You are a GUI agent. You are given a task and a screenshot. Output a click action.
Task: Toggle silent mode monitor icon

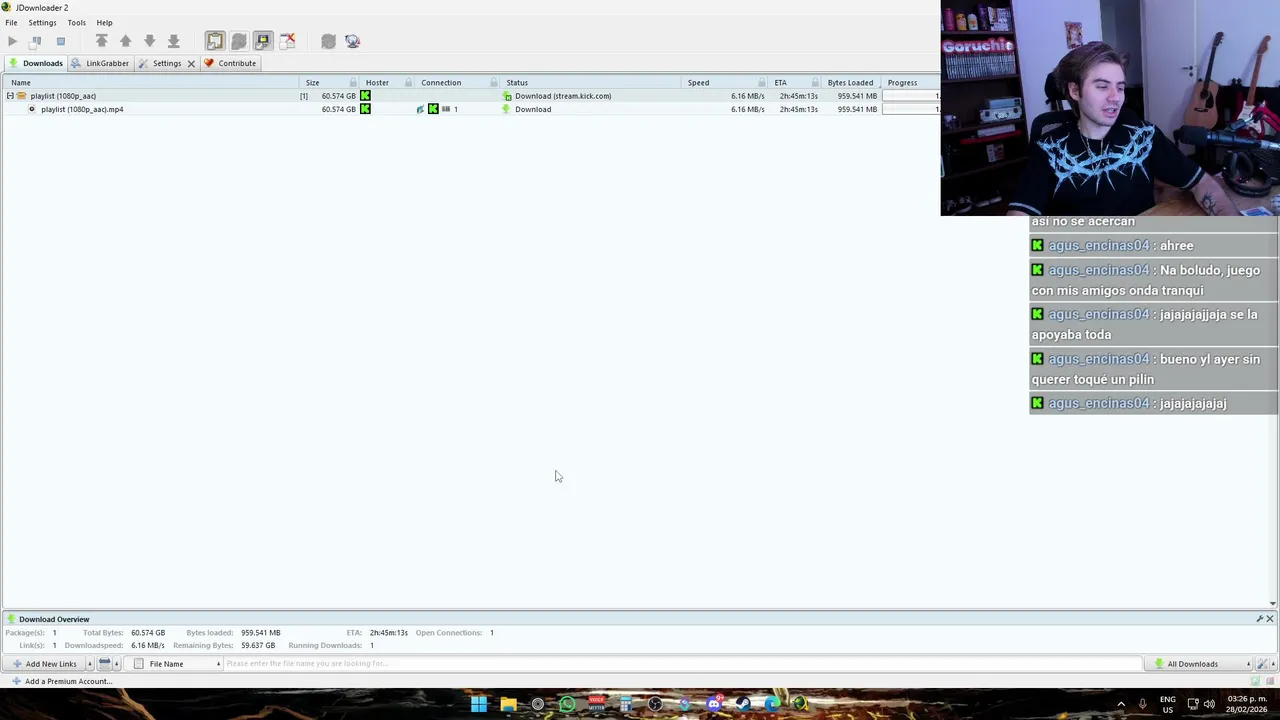coord(263,41)
